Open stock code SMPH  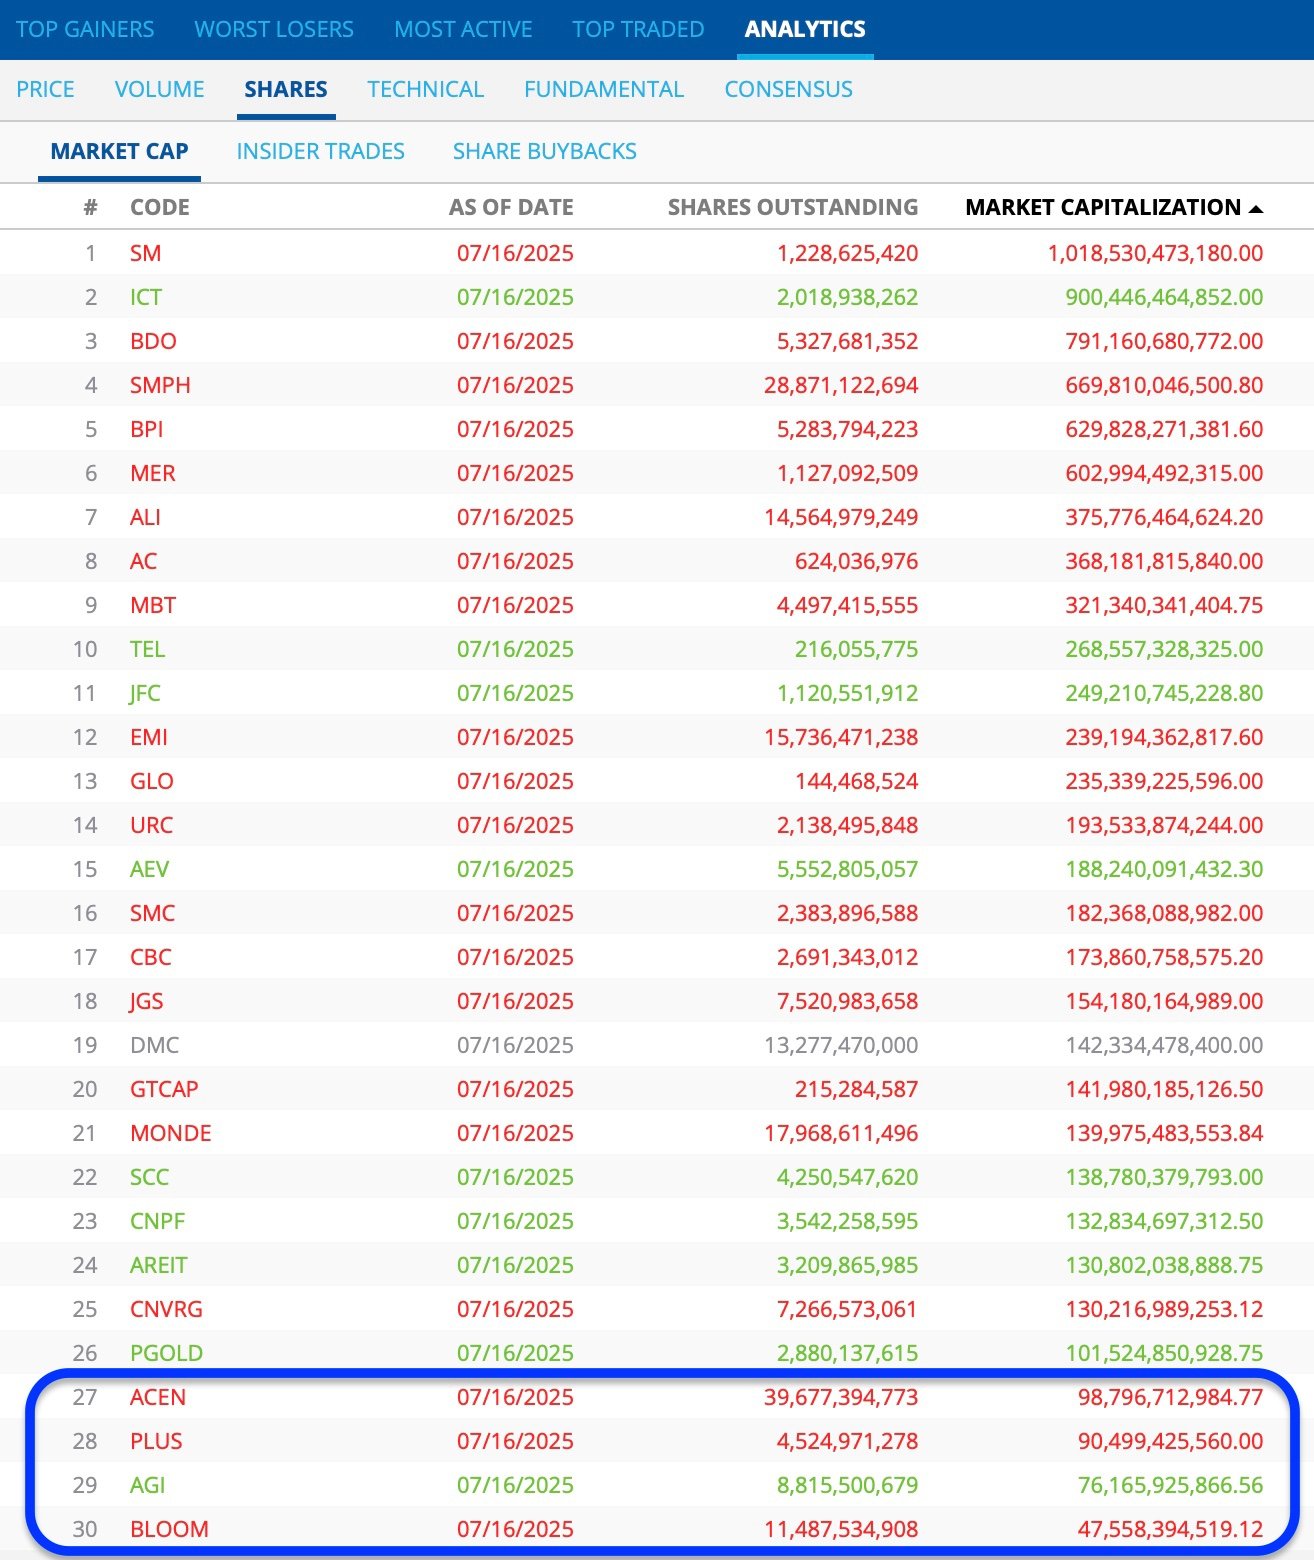click(x=160, y=385)
